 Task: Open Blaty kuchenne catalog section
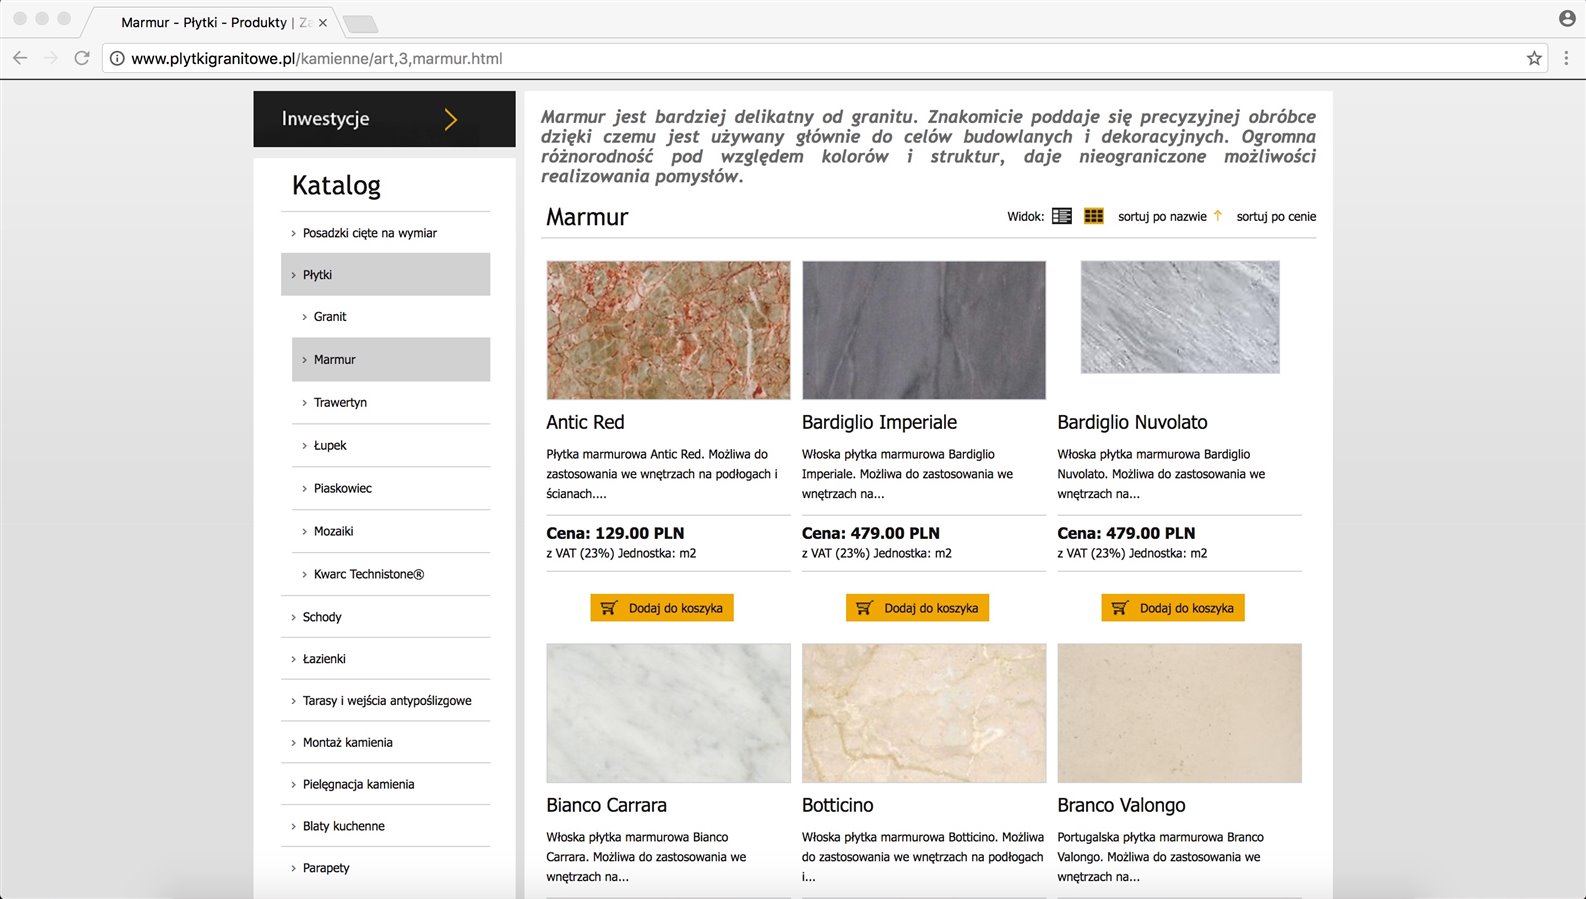343,826
